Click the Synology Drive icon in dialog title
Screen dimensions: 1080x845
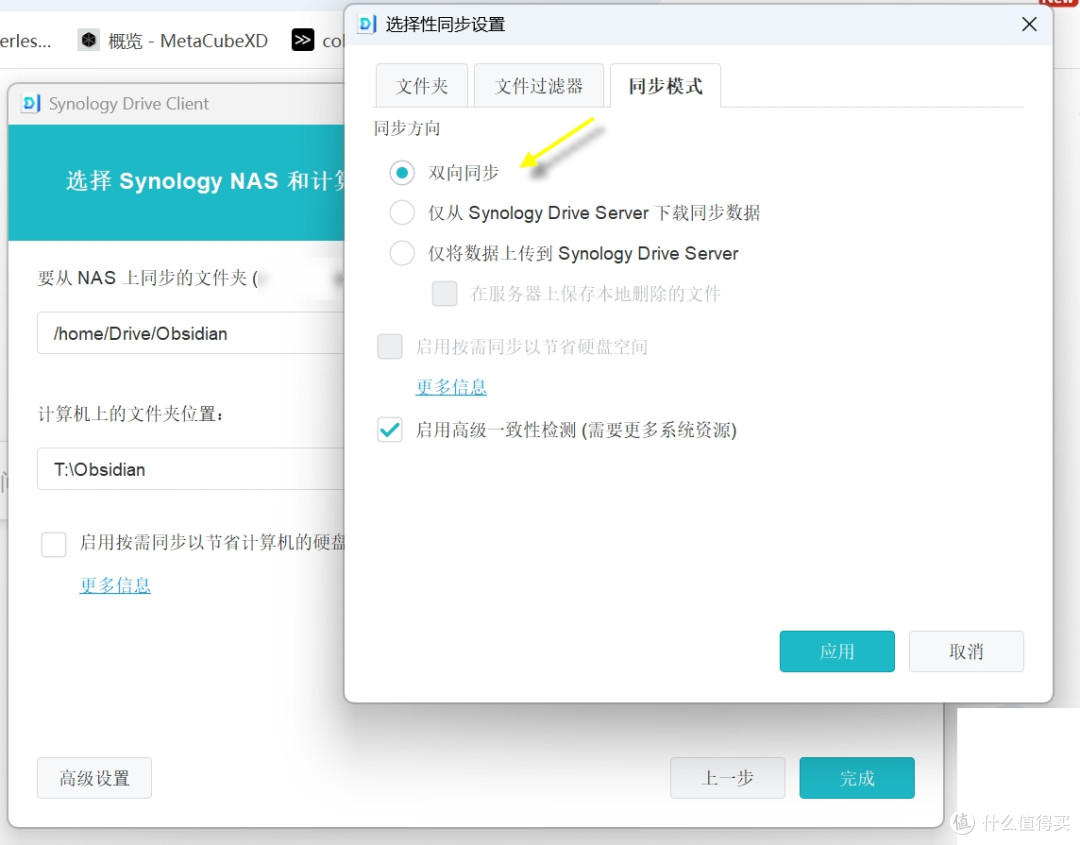pos(367,24)
